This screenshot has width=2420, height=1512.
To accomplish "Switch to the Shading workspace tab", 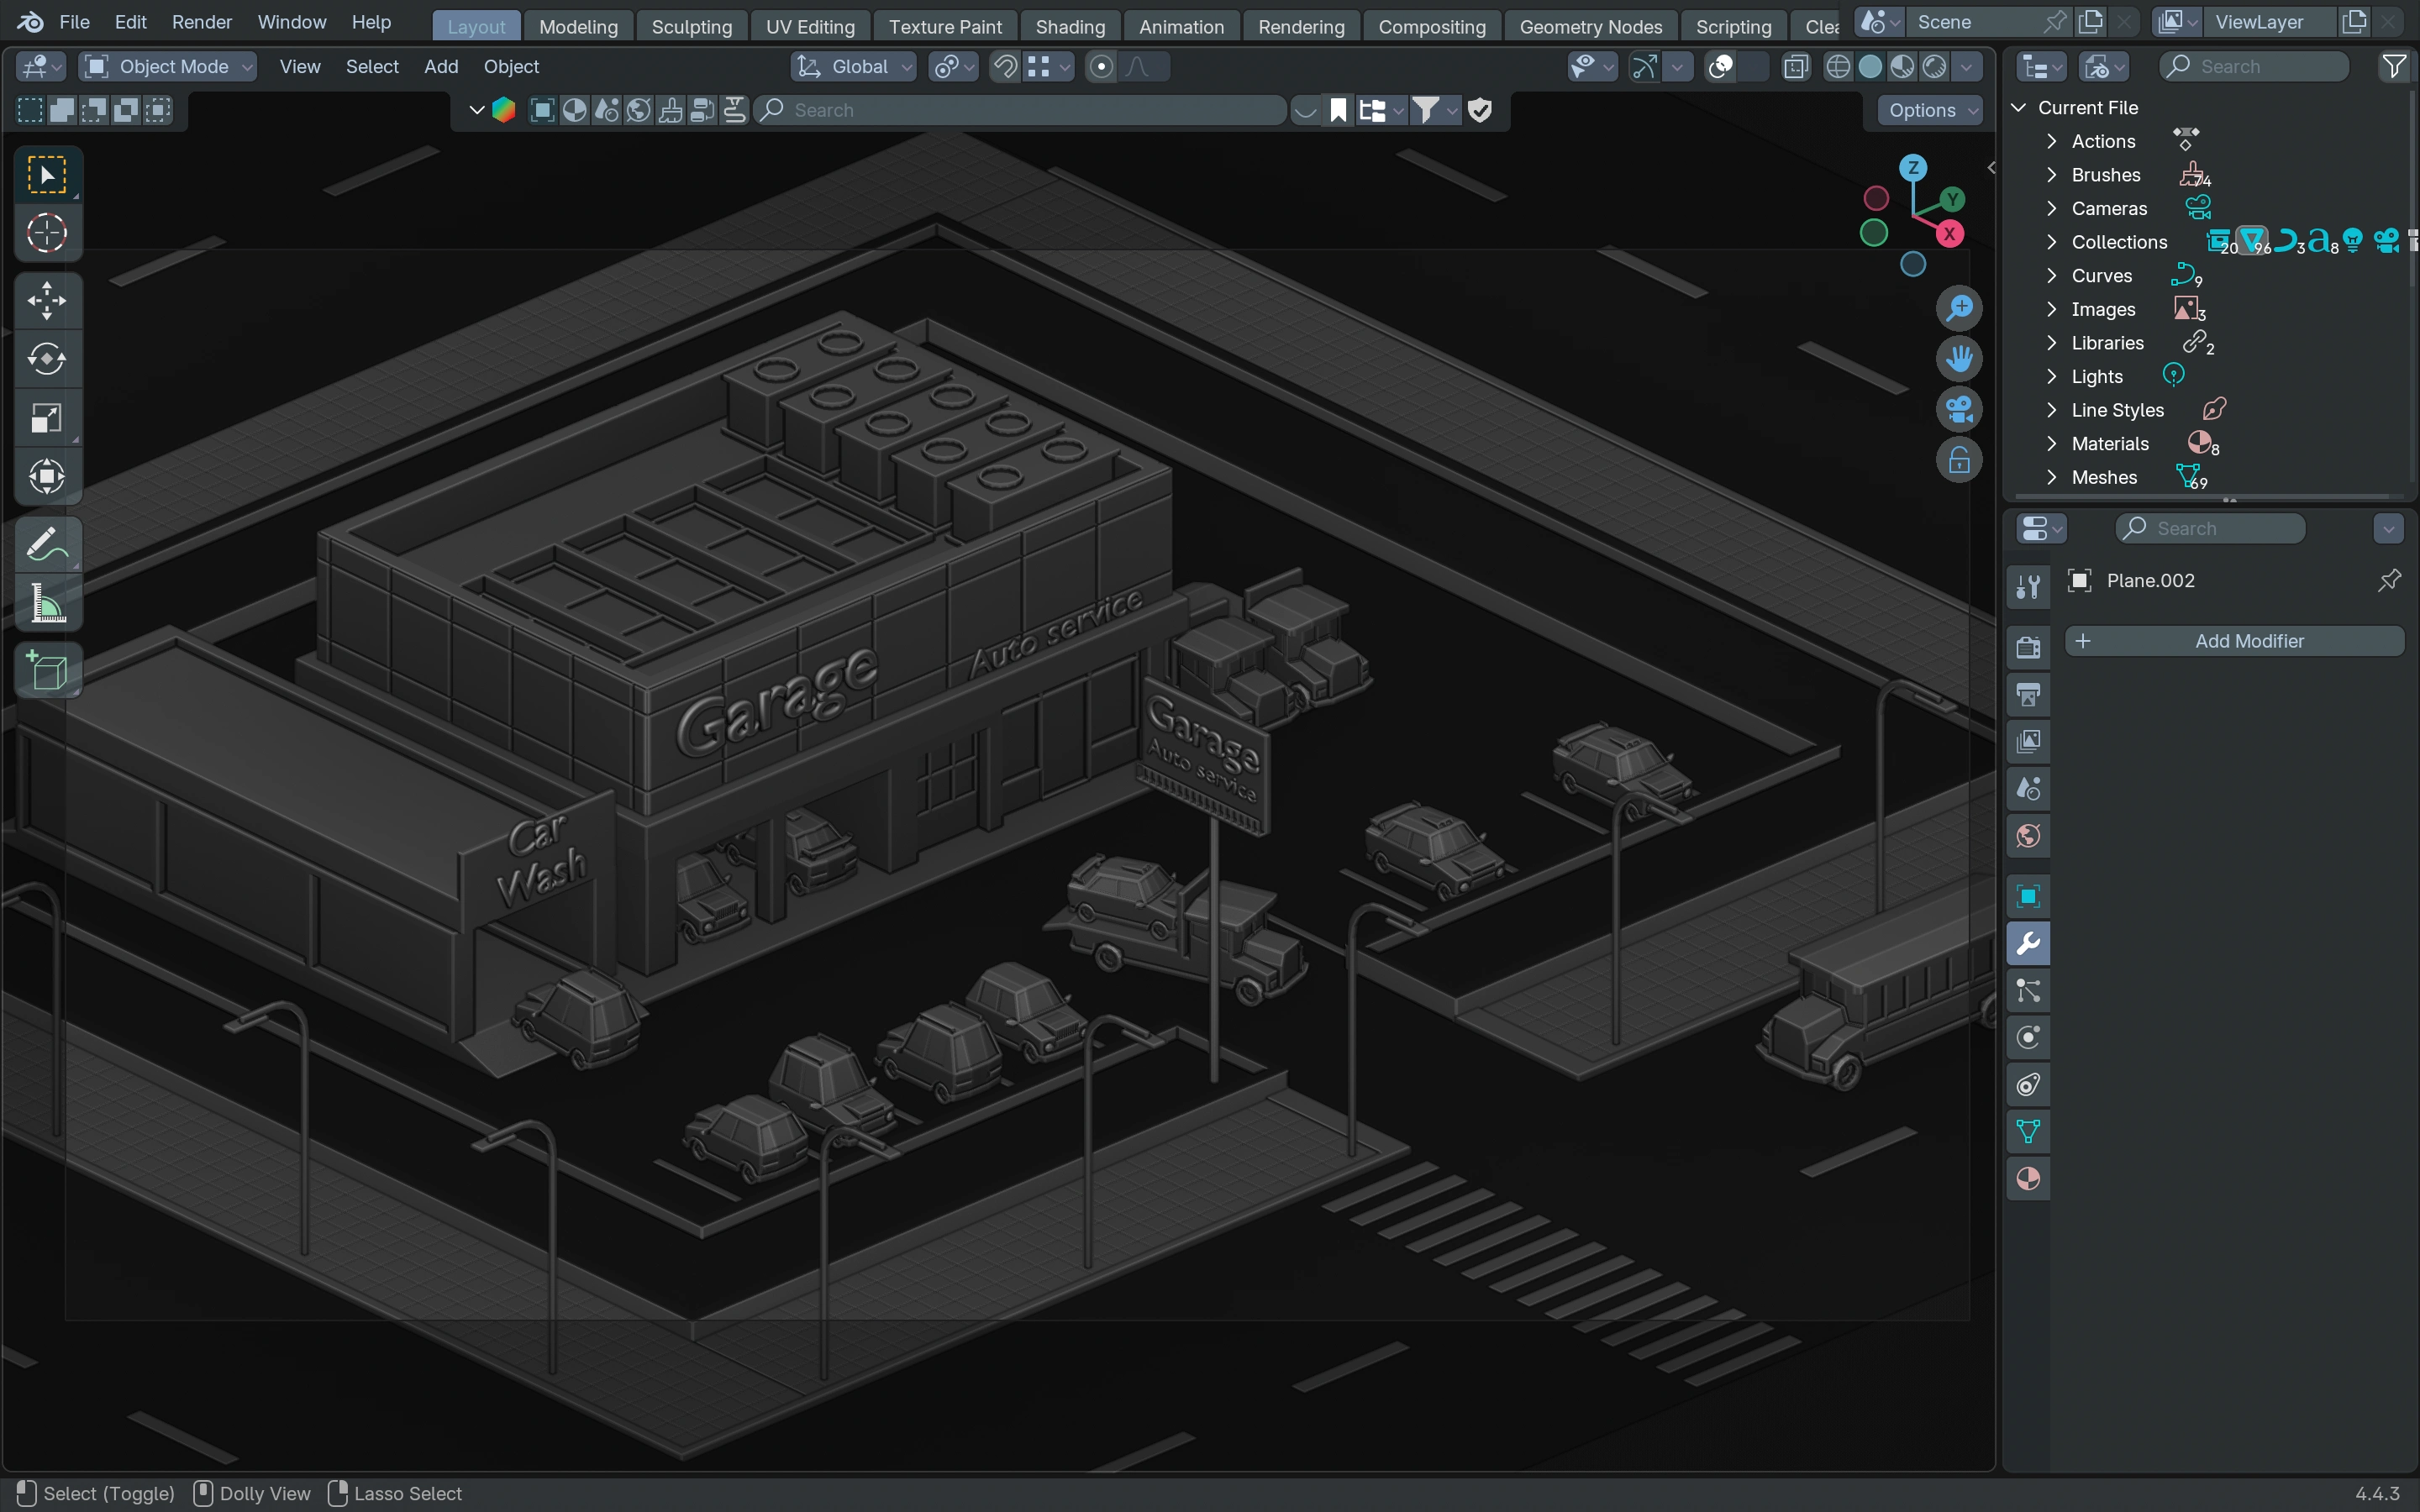I will click(1069, 27).
